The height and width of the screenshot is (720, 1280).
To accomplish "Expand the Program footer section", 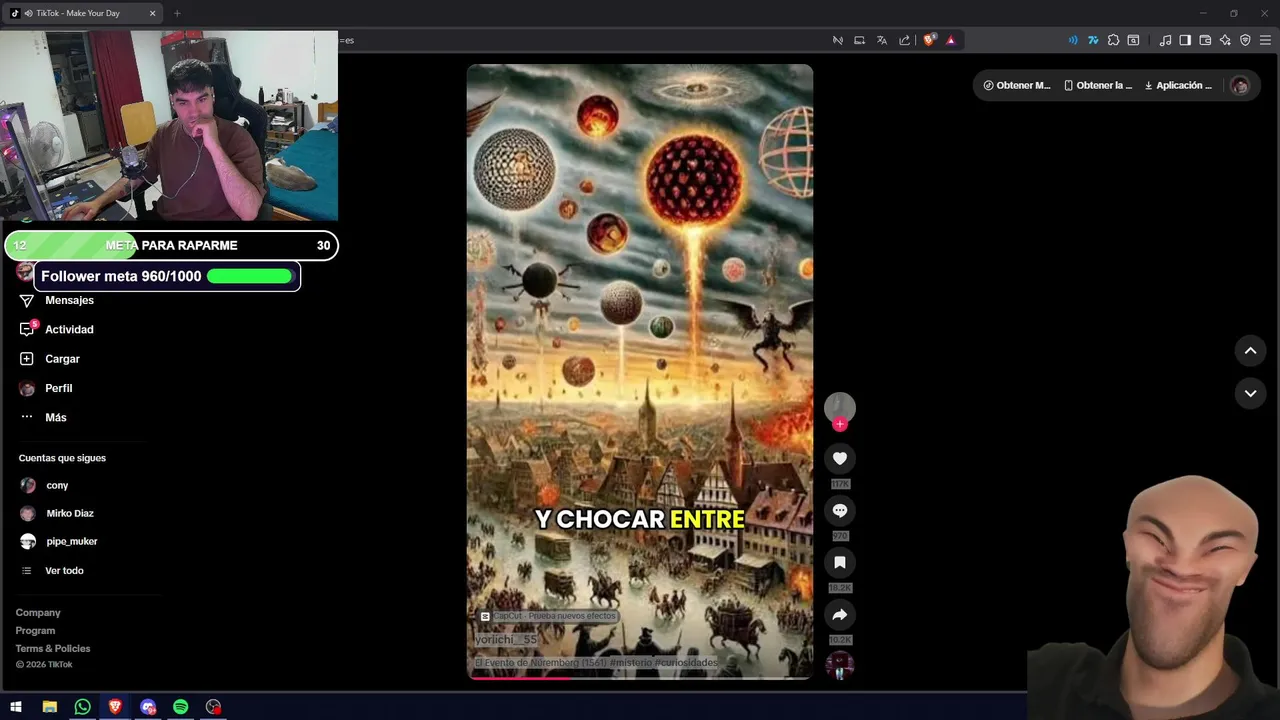I will click(x=35, y=631).
